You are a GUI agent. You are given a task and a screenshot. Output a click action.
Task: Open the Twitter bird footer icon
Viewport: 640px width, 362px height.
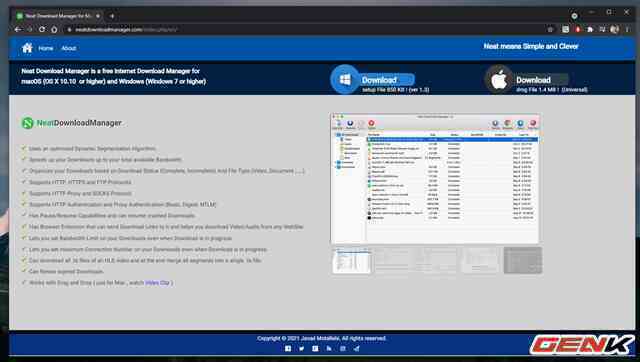pos(301,349)
